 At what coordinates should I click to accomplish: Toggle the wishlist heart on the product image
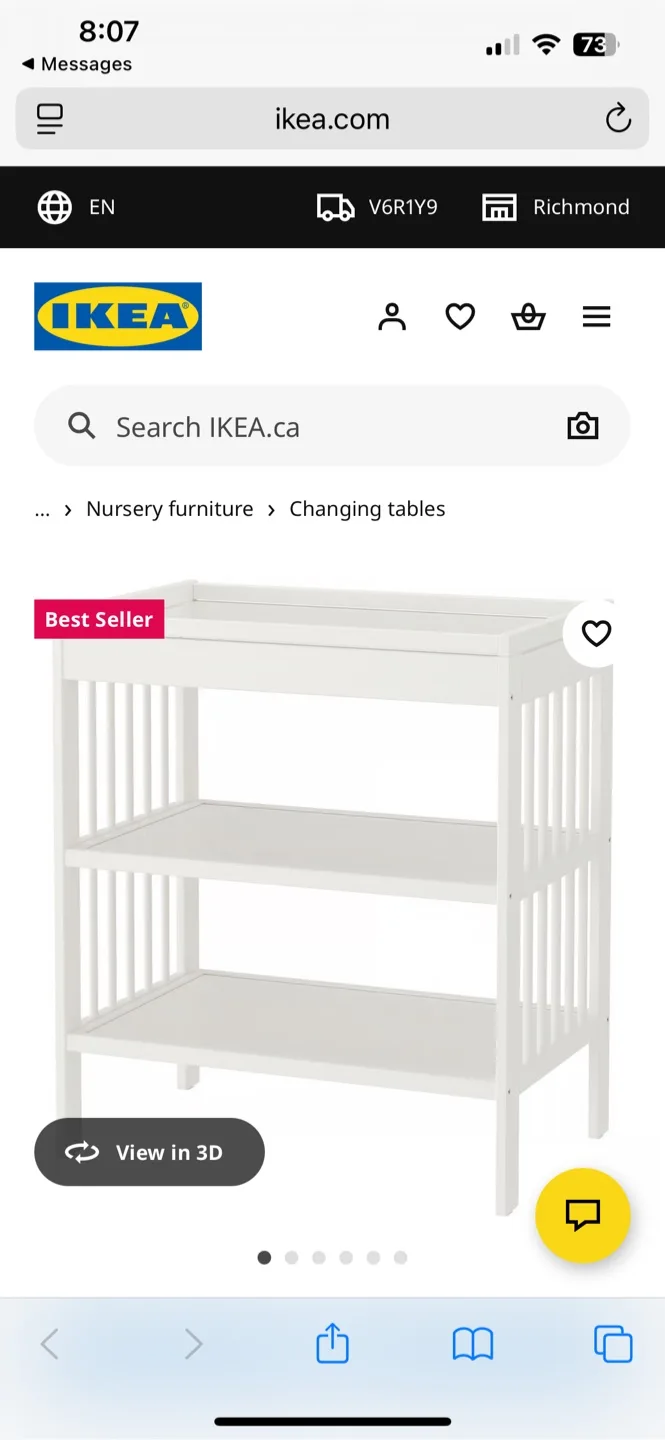click(x=596, y=633)
